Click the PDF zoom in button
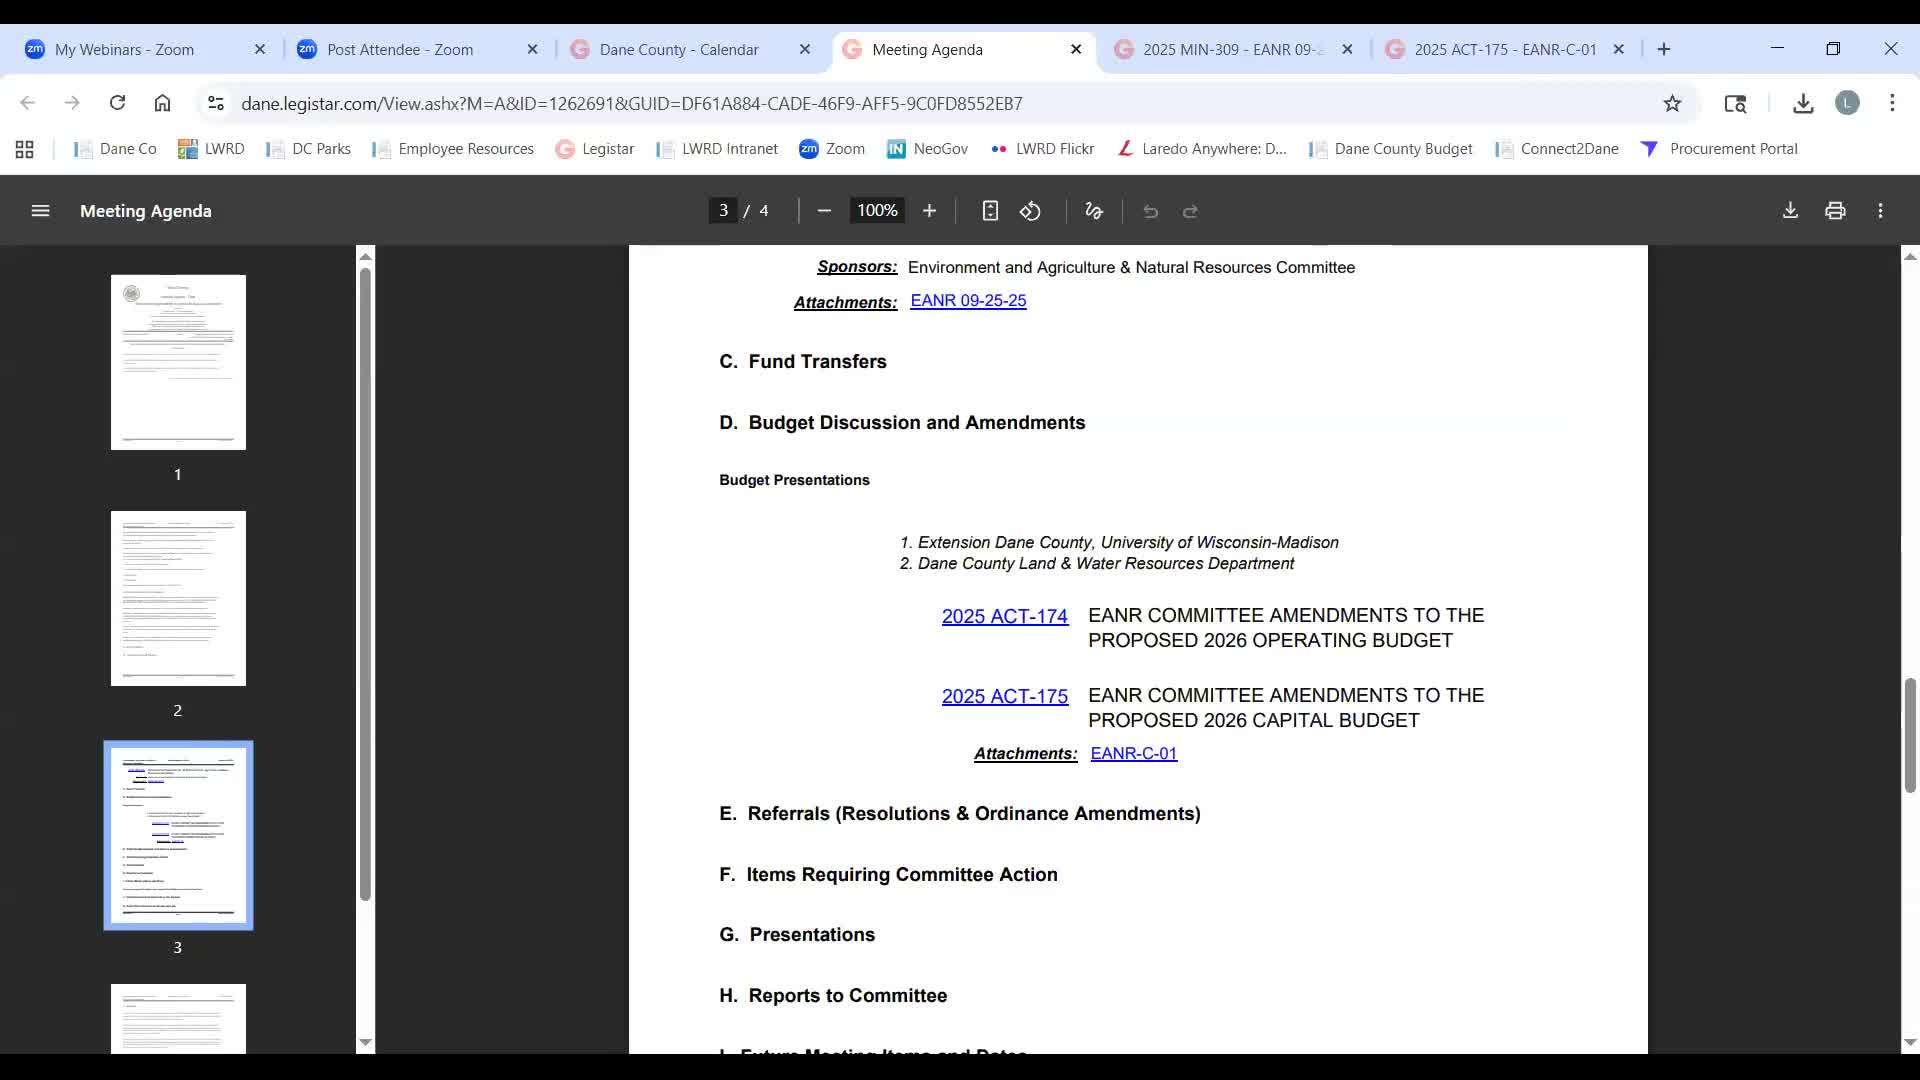The width and height of the screenshot is (1920, 1080). click(x=929, y=211)
